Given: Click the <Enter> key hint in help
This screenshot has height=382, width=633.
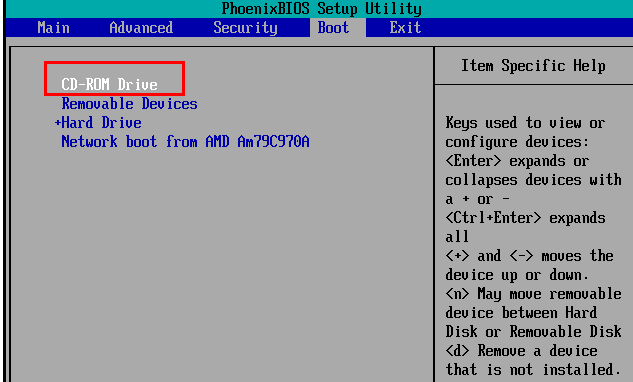Looking at the screenshot, I should pyautogui.click(x=473, y=161).
